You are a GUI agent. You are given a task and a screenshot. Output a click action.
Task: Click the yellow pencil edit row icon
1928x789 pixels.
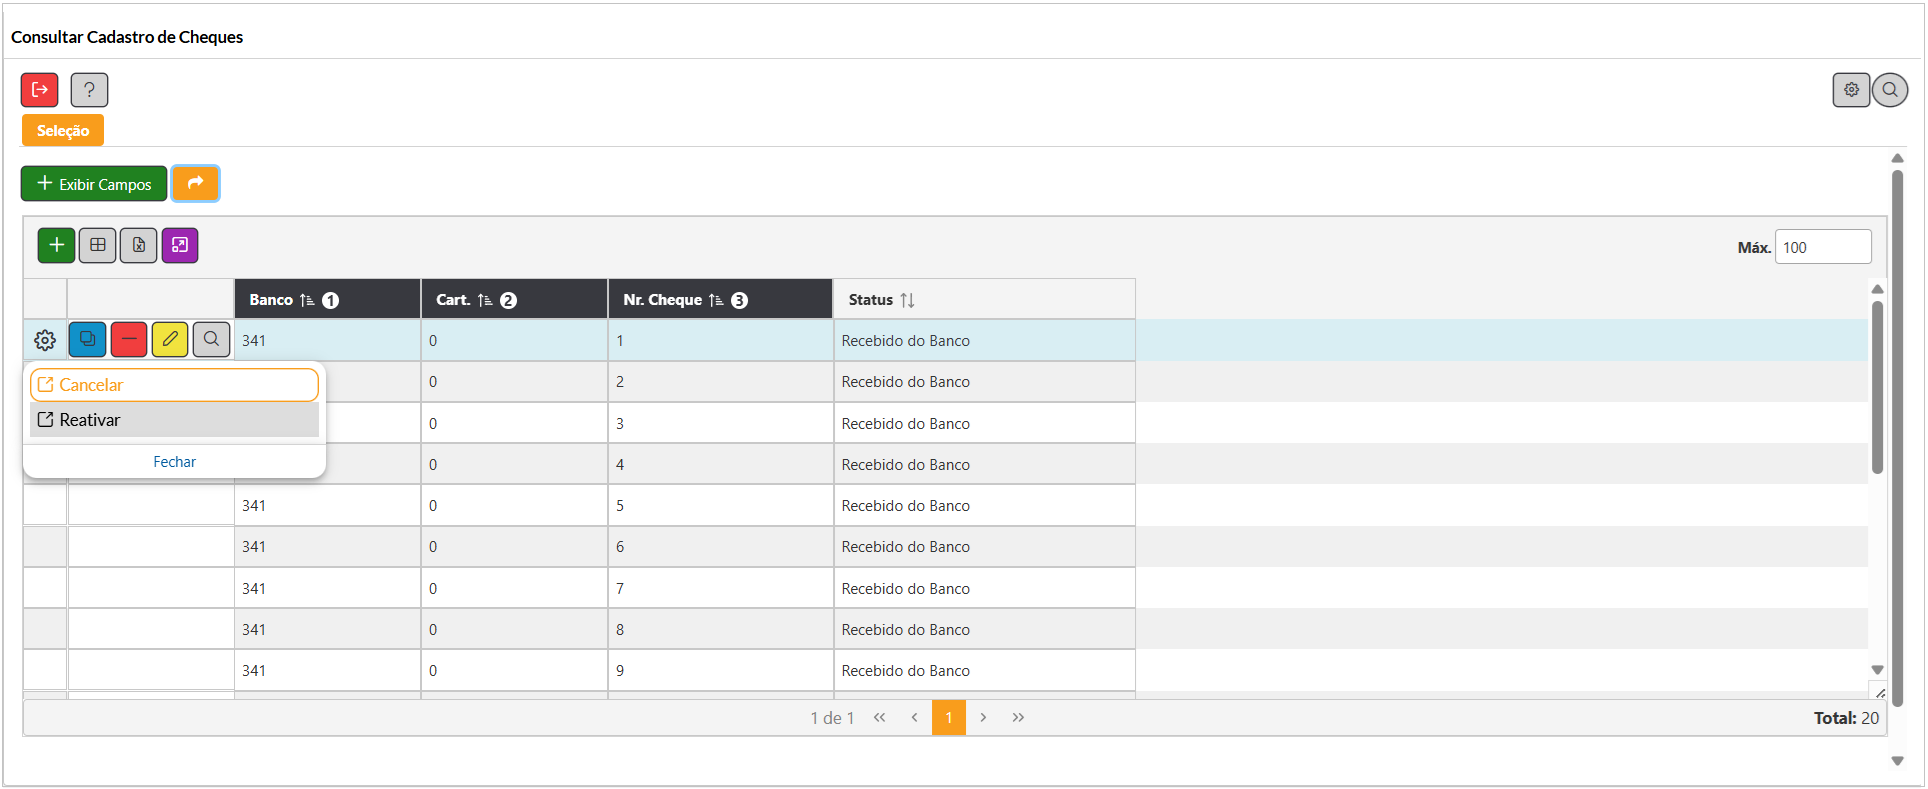click(170, 340)
